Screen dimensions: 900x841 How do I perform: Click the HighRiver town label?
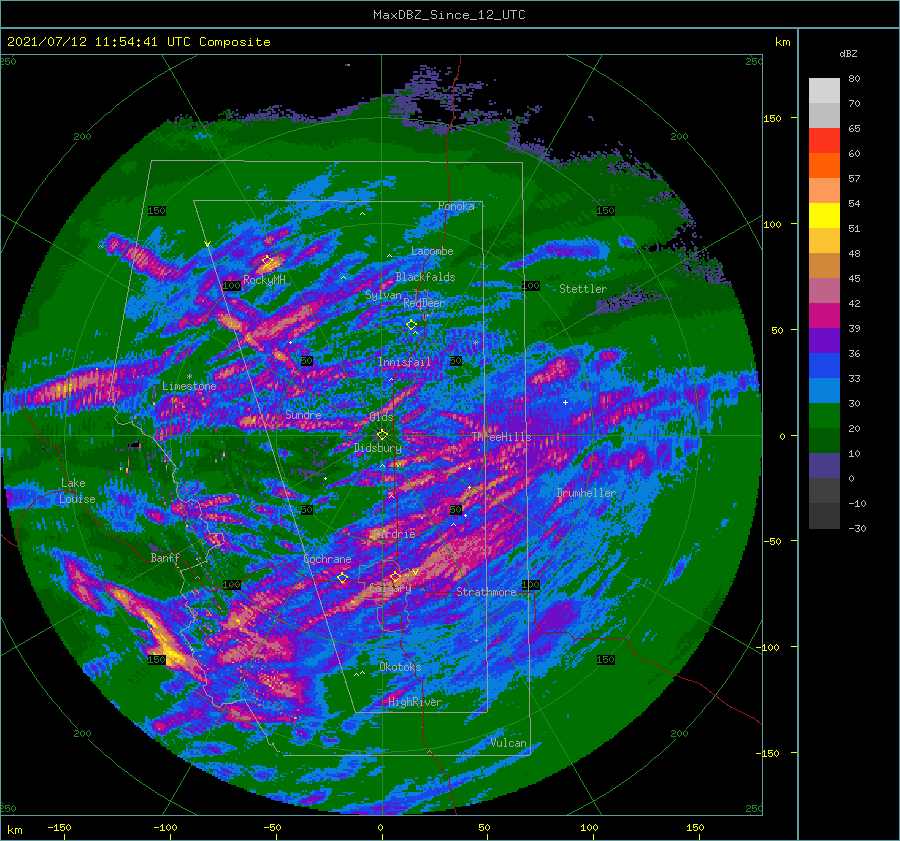point(415,702)
